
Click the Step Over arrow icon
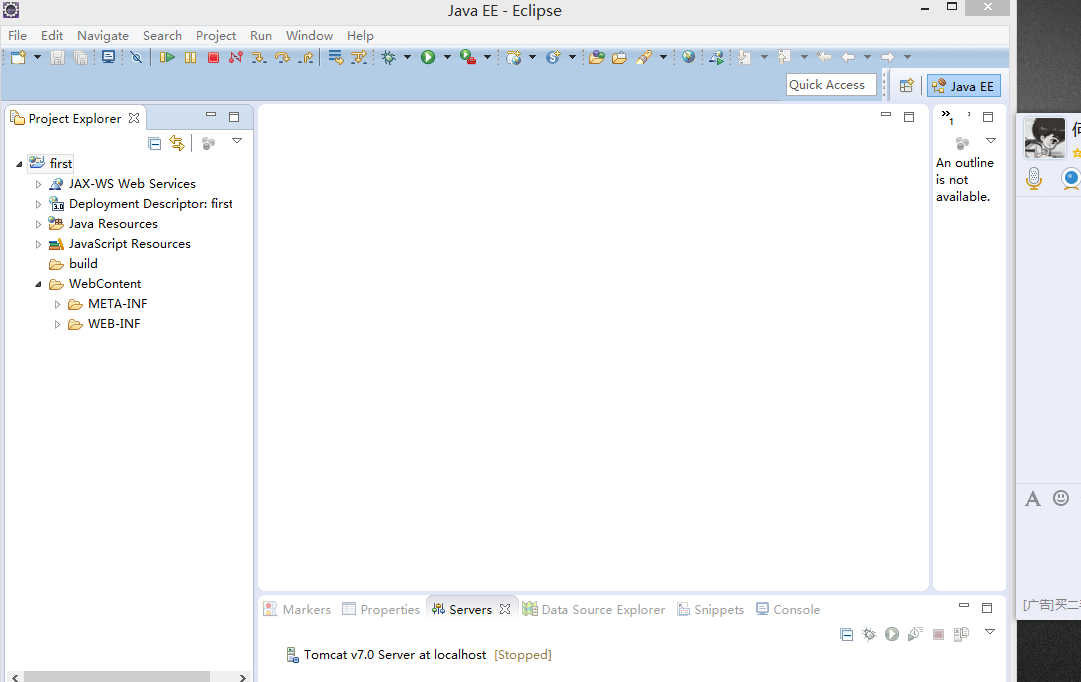[282, 57]
